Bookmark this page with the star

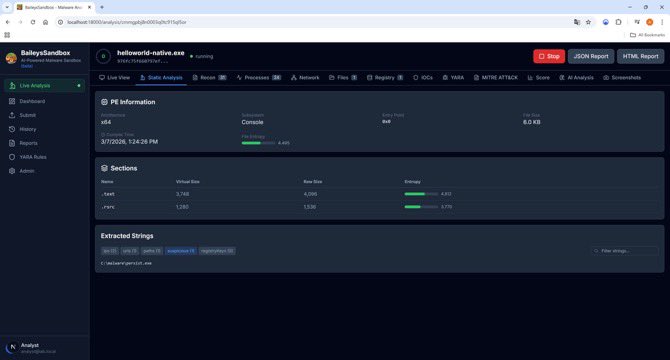click(588, 22)
